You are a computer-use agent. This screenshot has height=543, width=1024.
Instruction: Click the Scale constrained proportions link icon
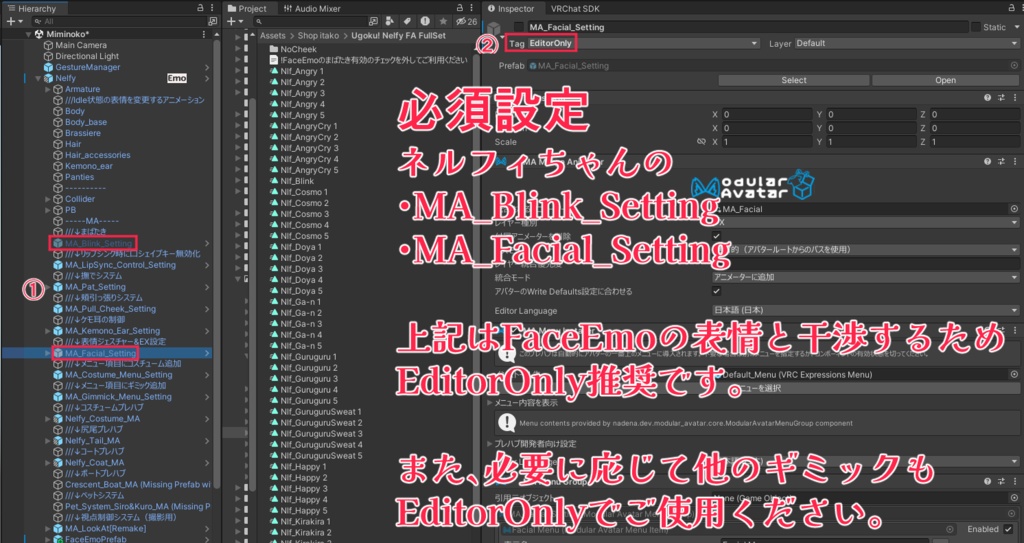coord(701,142)
